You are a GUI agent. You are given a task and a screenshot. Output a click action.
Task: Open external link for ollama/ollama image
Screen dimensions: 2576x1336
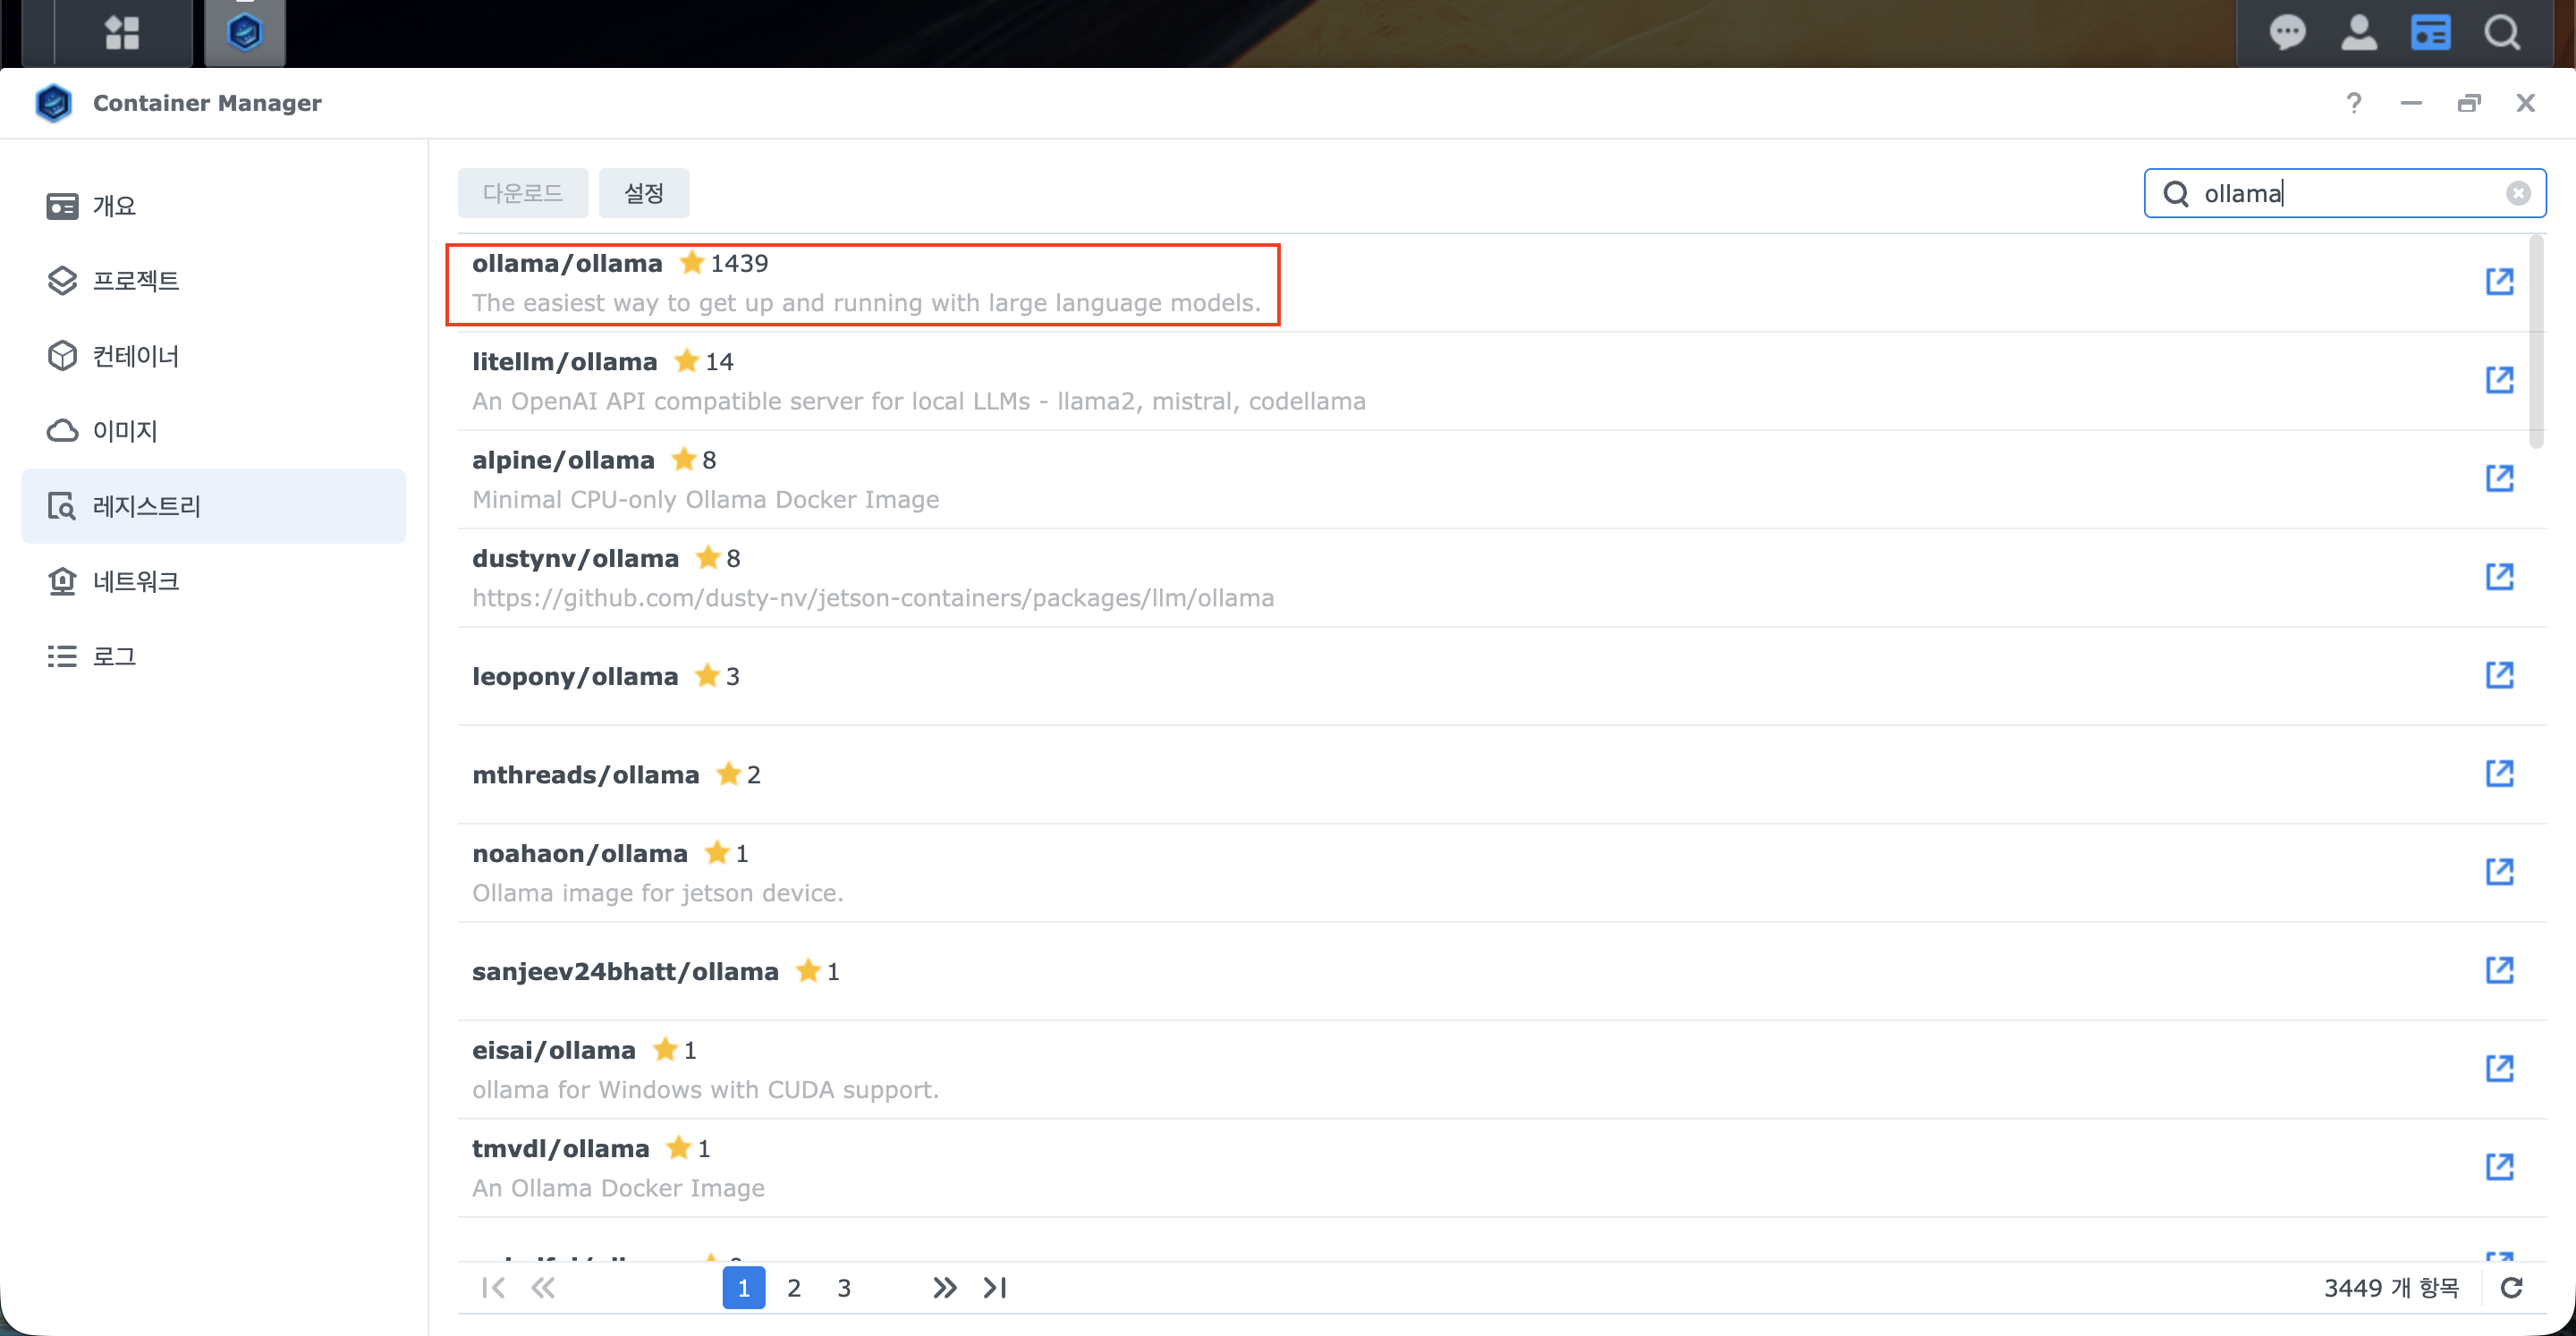[x=2499, y=281]
